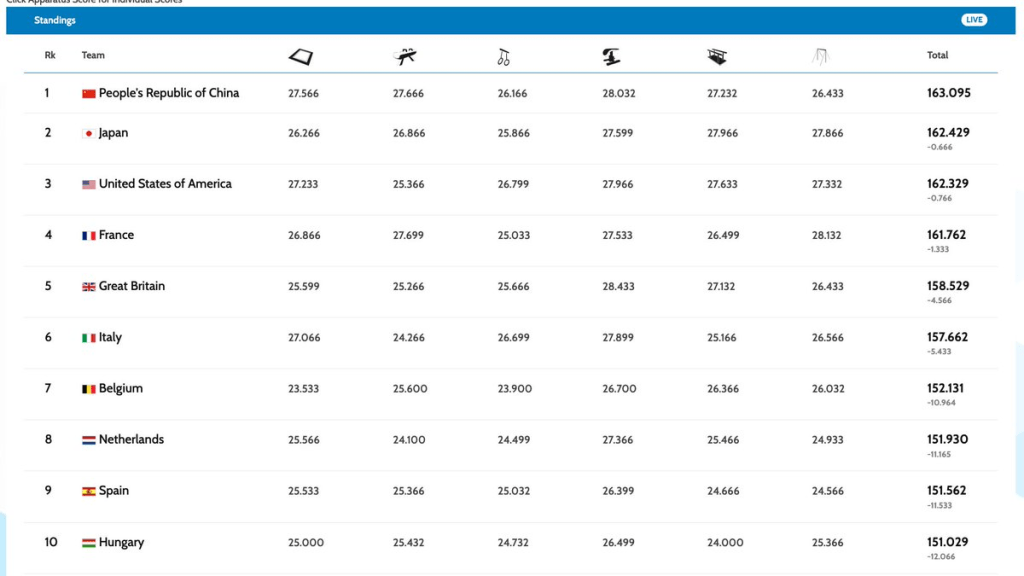Click the Team column header
Image resolution: width=1024 pixels, height=576 pixels.
[93, 55]
